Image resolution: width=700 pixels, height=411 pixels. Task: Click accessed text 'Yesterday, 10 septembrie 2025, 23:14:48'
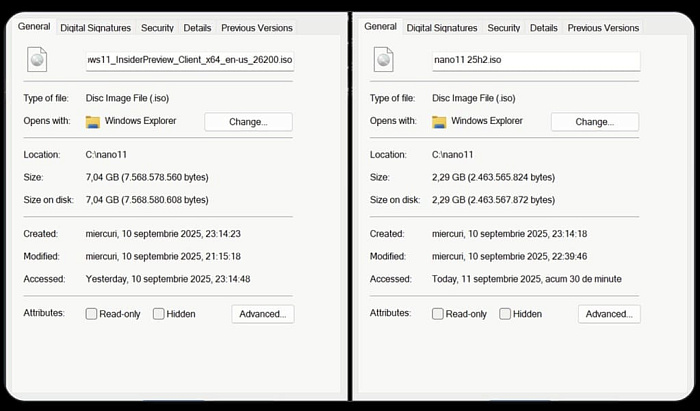pos(168,279)
